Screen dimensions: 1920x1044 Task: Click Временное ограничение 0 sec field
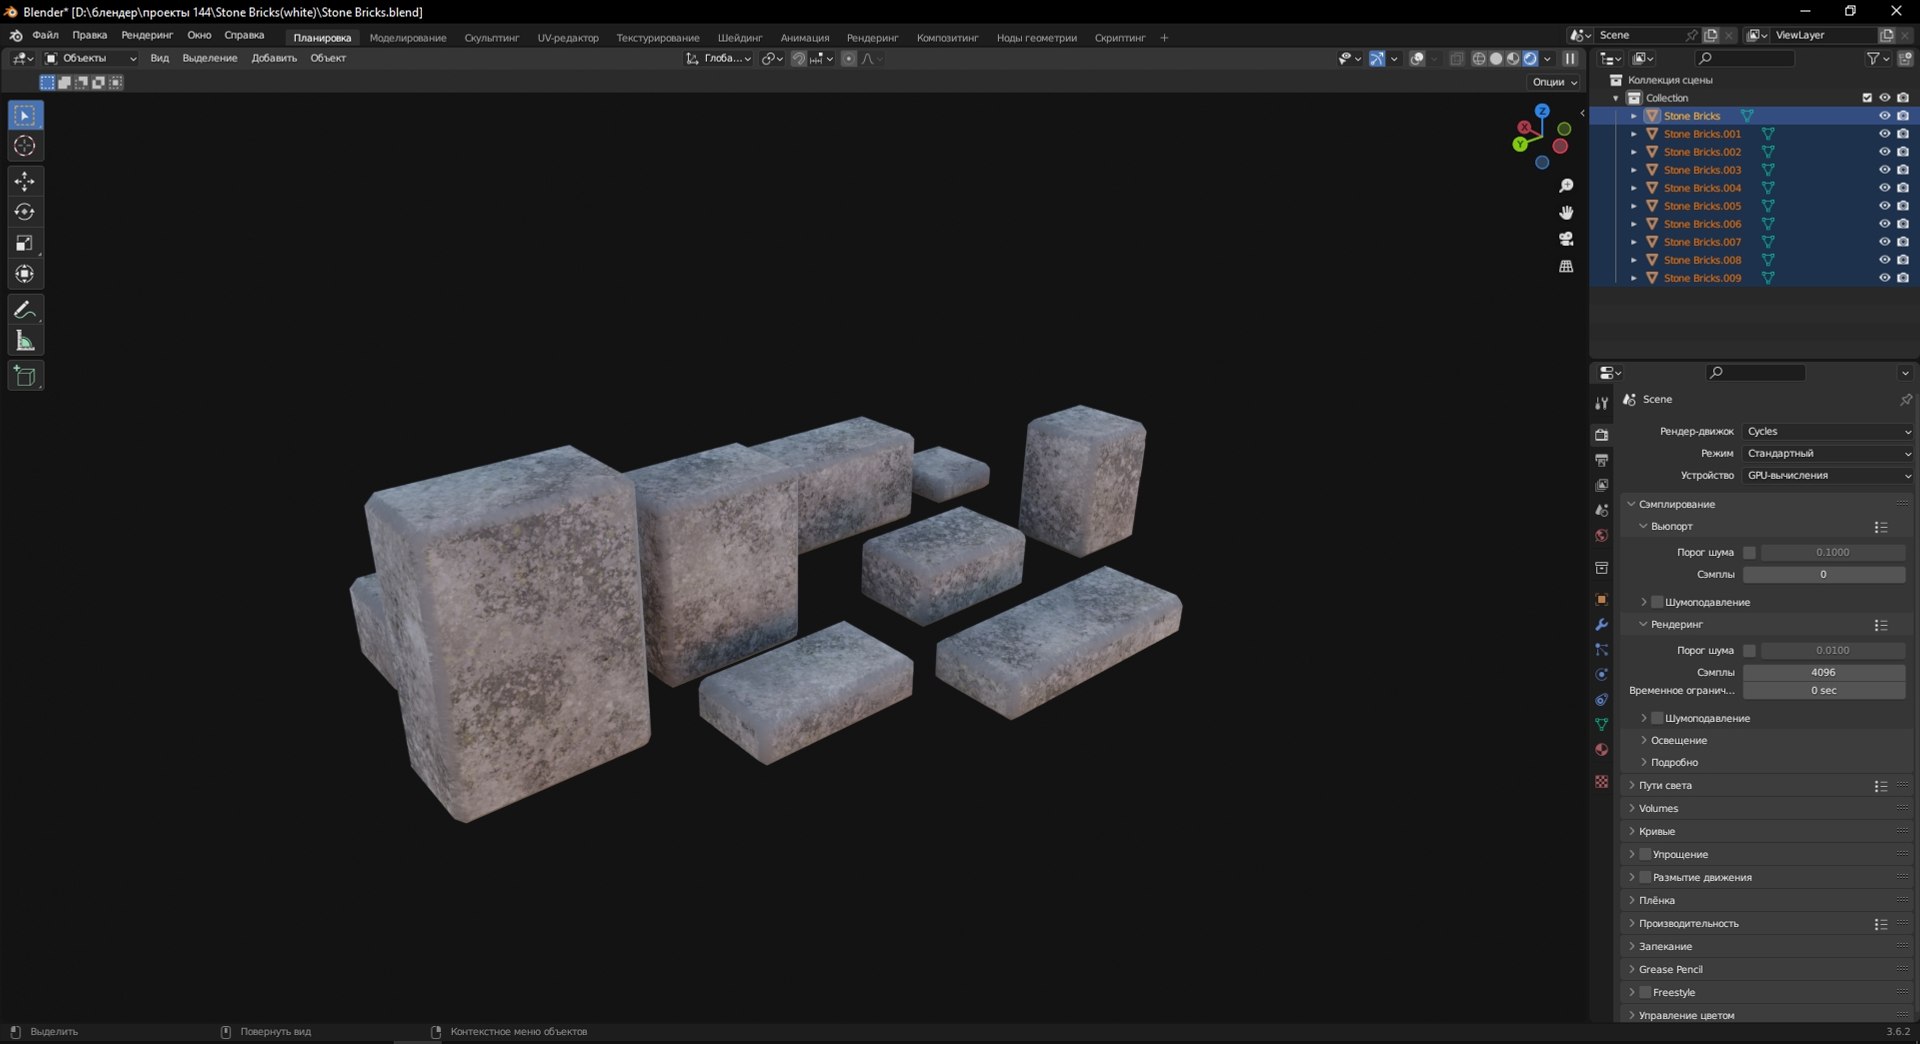coord(1824,690)
